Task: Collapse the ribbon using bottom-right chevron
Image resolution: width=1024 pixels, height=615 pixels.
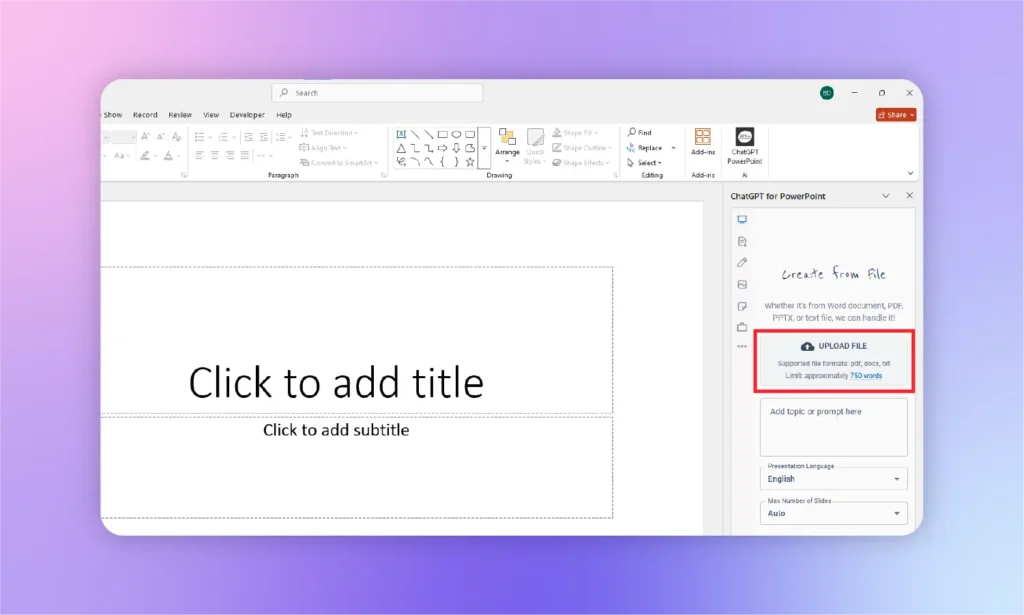Action: [910, 174]
